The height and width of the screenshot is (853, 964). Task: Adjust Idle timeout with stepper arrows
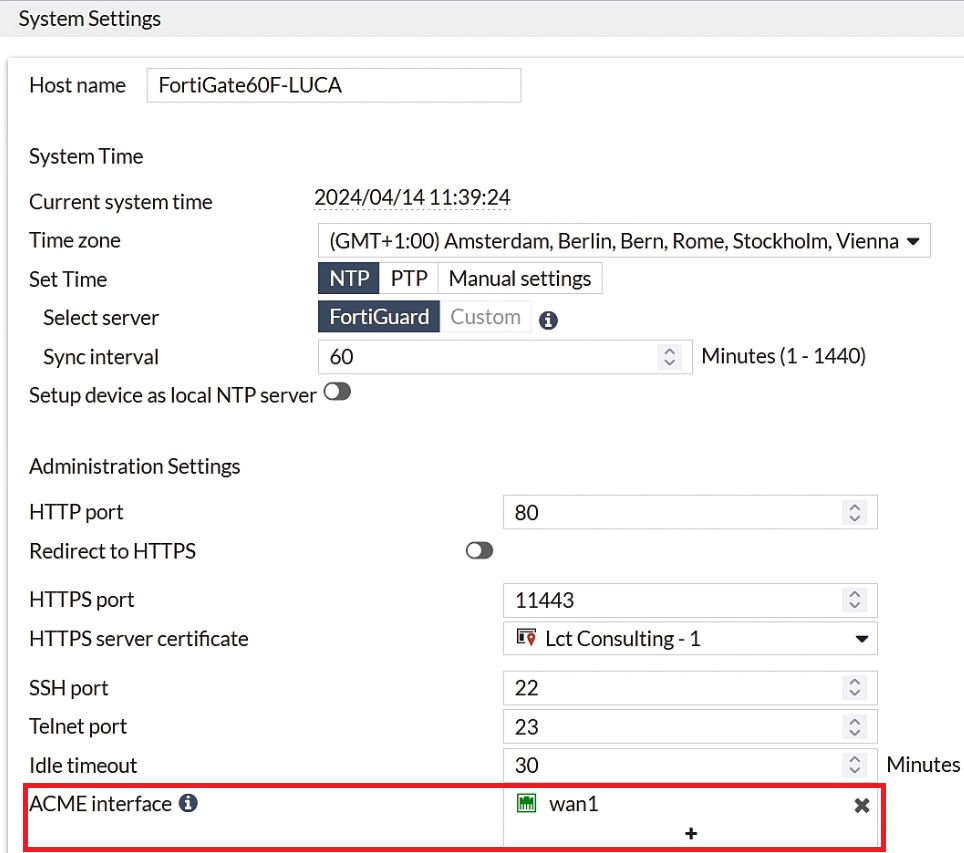coord(855,764)
